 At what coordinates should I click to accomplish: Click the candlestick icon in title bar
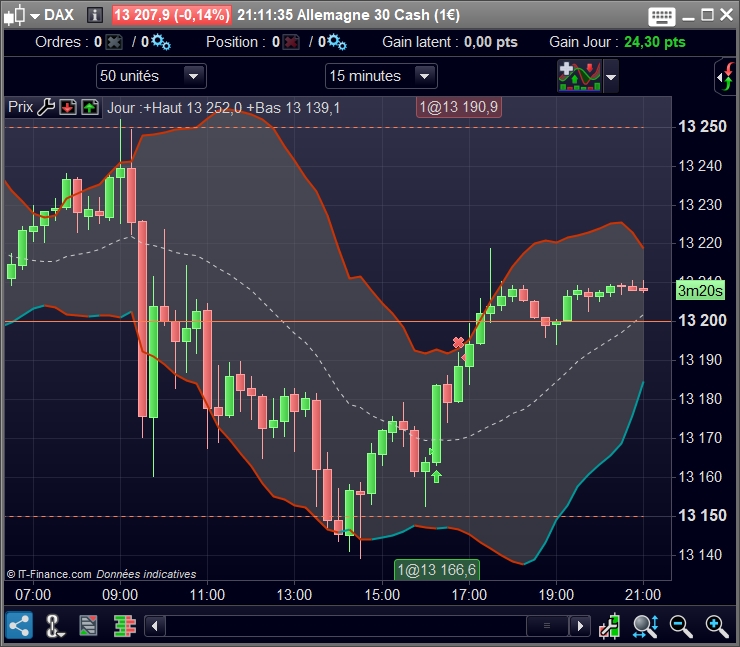tap(15, 15)
